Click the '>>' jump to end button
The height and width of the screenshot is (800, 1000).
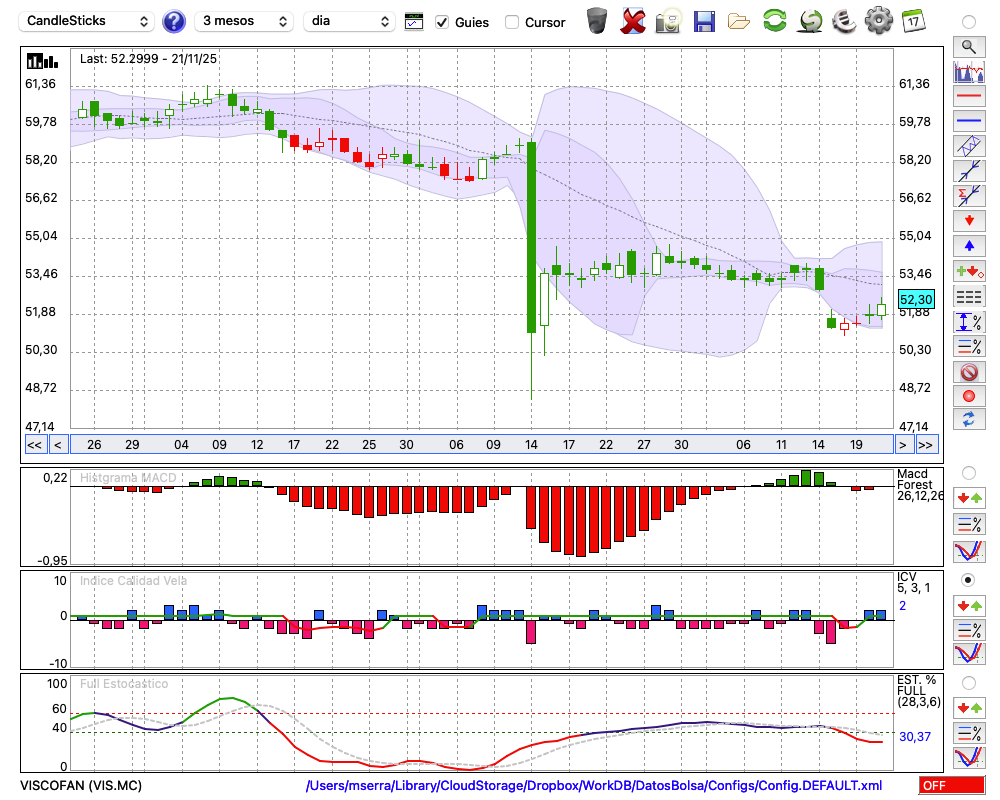pos(926,445)
